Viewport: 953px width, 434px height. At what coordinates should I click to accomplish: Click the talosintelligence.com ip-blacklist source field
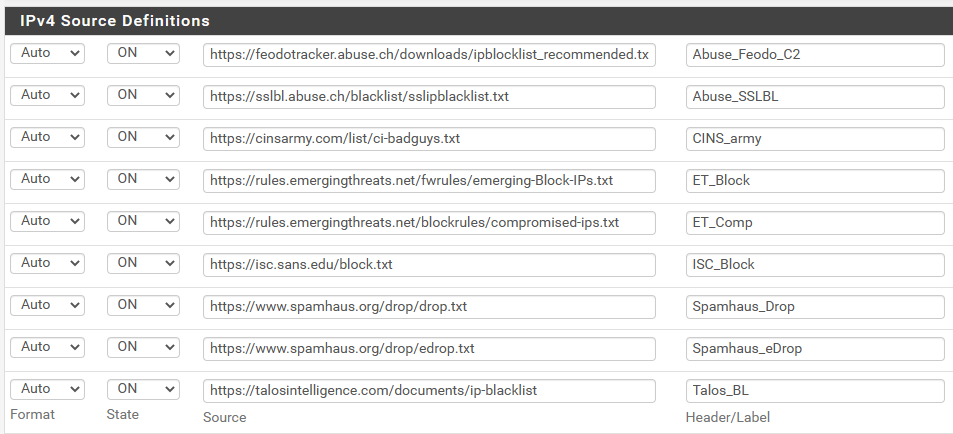429,390
